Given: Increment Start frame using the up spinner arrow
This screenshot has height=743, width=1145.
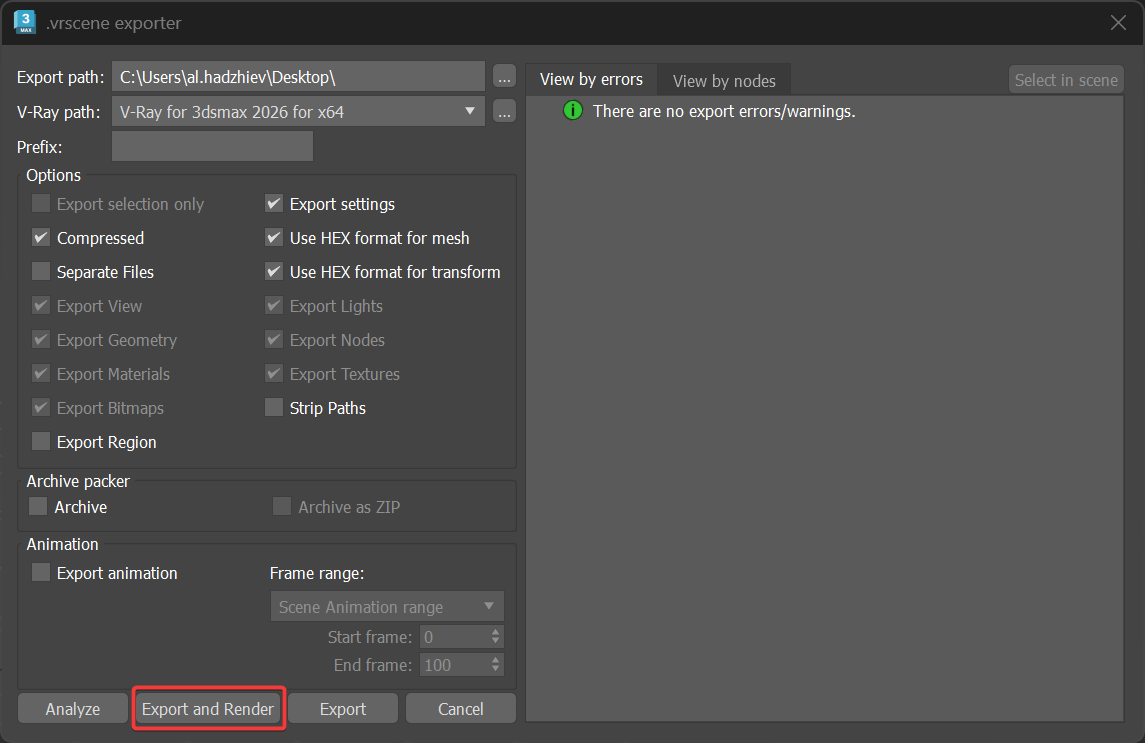Looking at the screenshot, I should (x=496, y=631).
